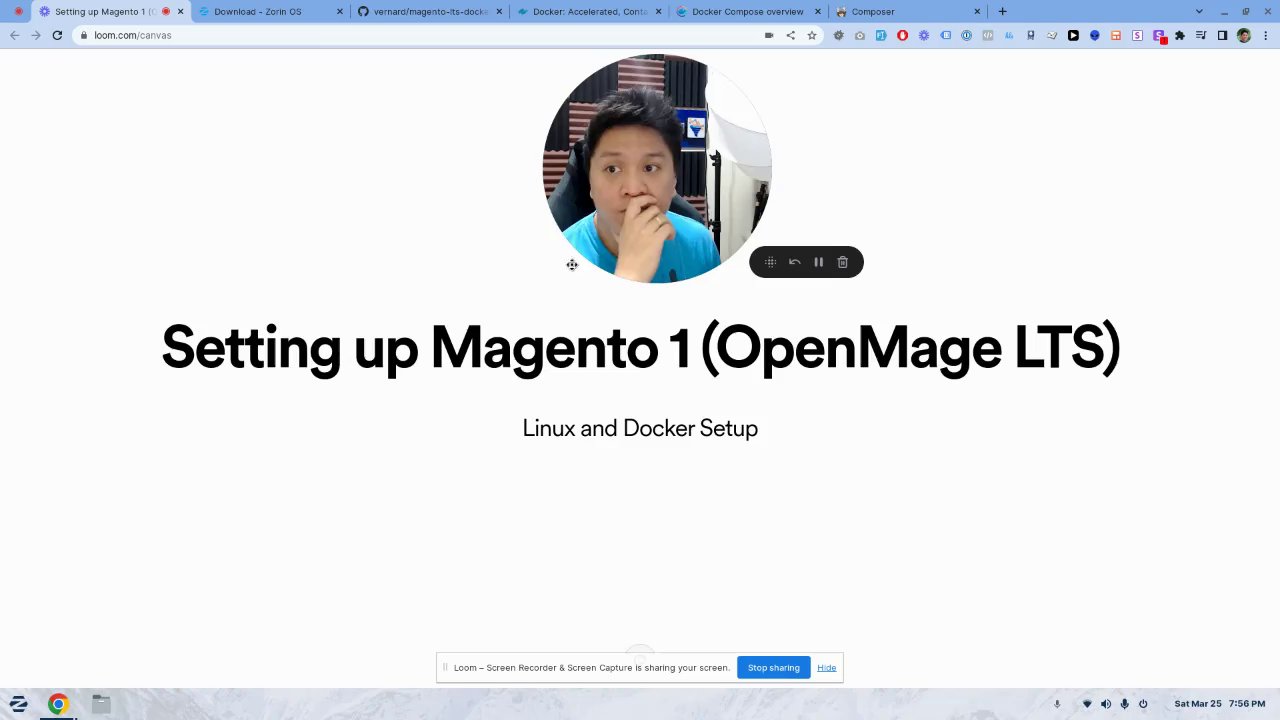Open the 1Password extension icon
Viewport: 1280px width, 720px height.
(966, 35)
